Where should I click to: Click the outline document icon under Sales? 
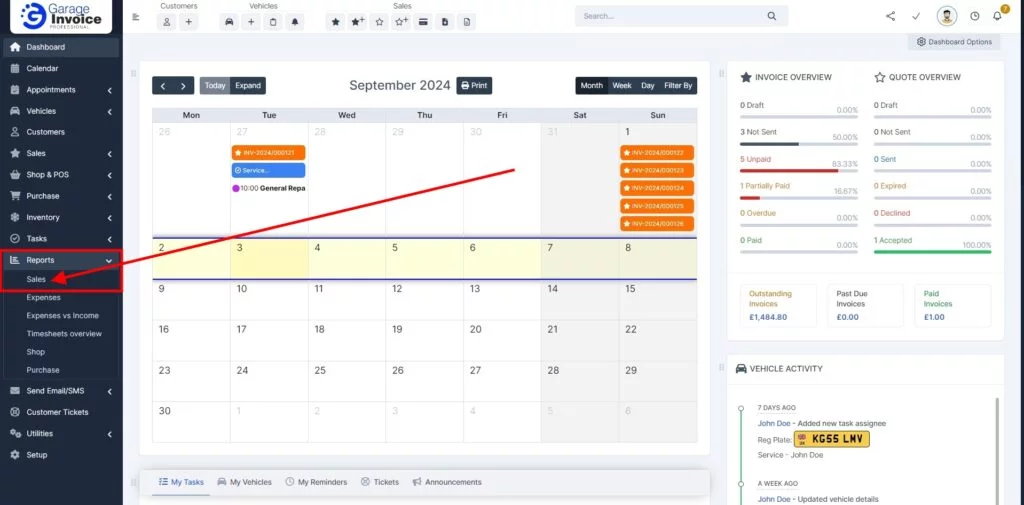(466, 22)
